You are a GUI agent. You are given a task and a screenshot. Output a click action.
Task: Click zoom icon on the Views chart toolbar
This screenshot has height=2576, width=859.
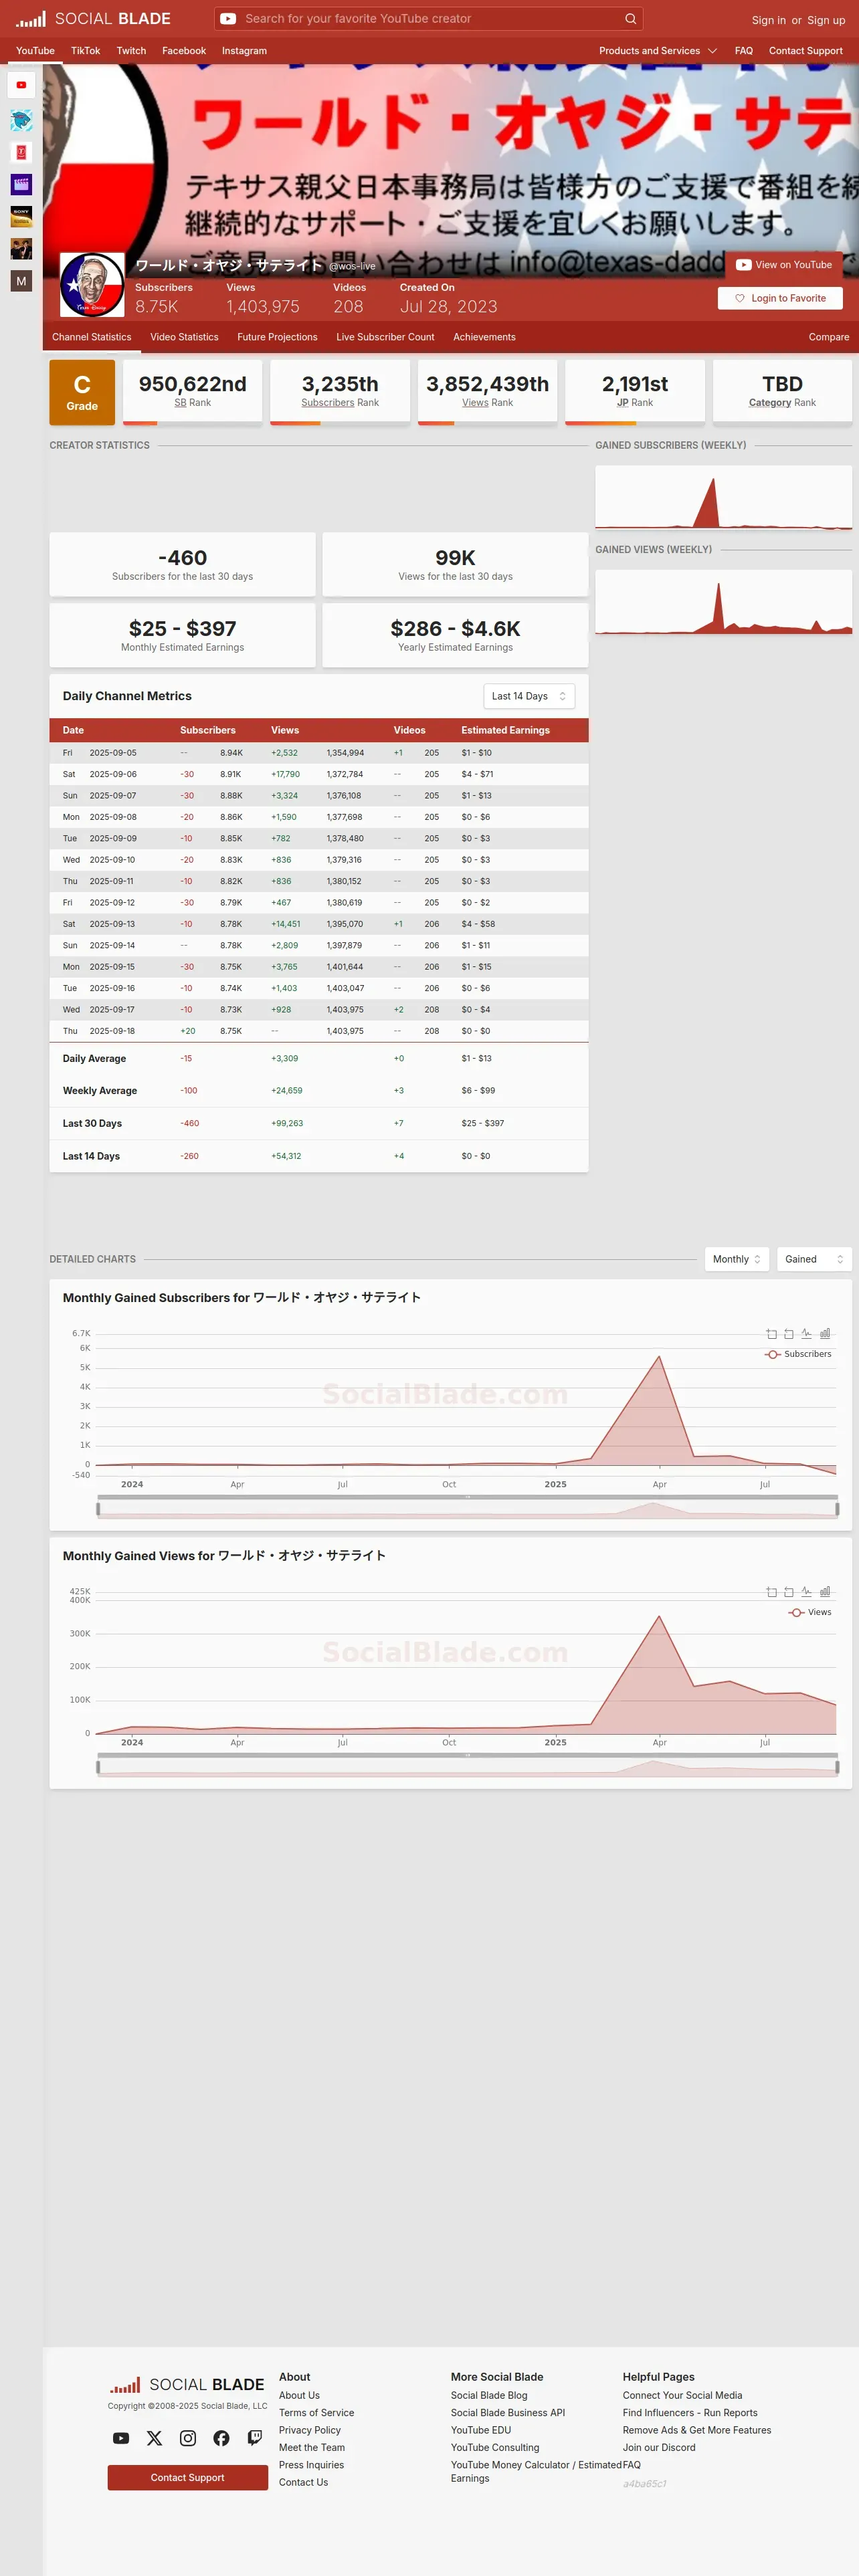pos(771,1591)
